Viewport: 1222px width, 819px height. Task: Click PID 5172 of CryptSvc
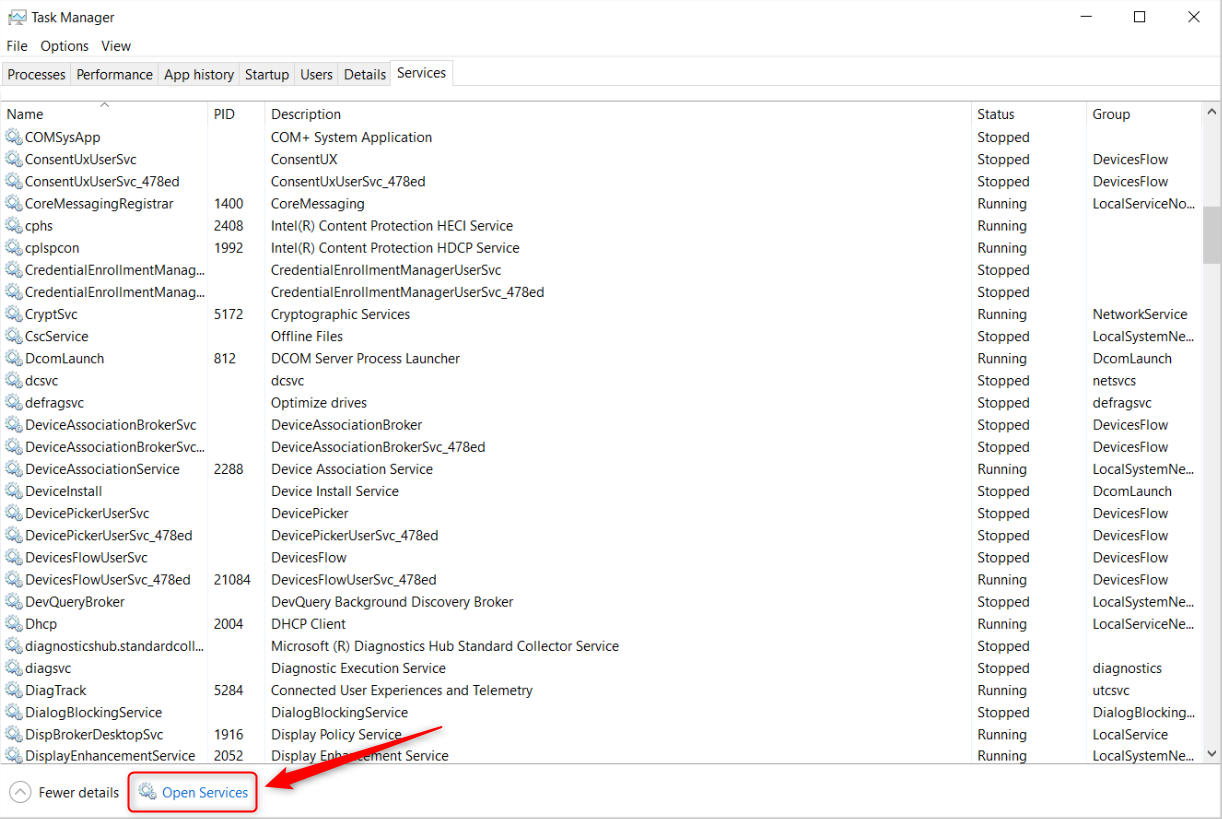point(229,314)
